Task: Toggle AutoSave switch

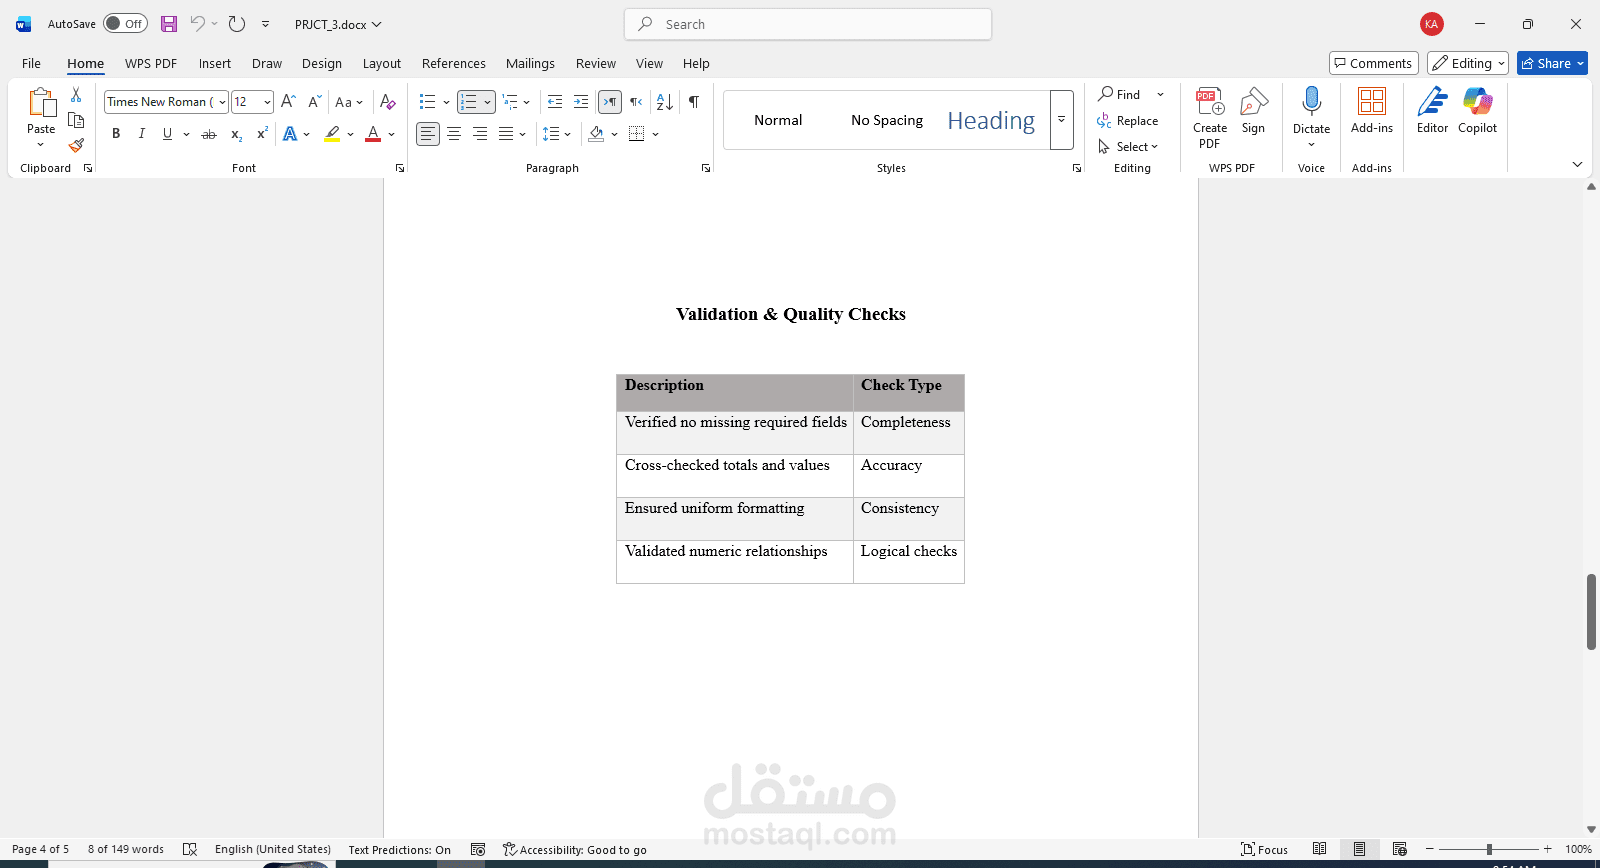Action: click(125, 24)
